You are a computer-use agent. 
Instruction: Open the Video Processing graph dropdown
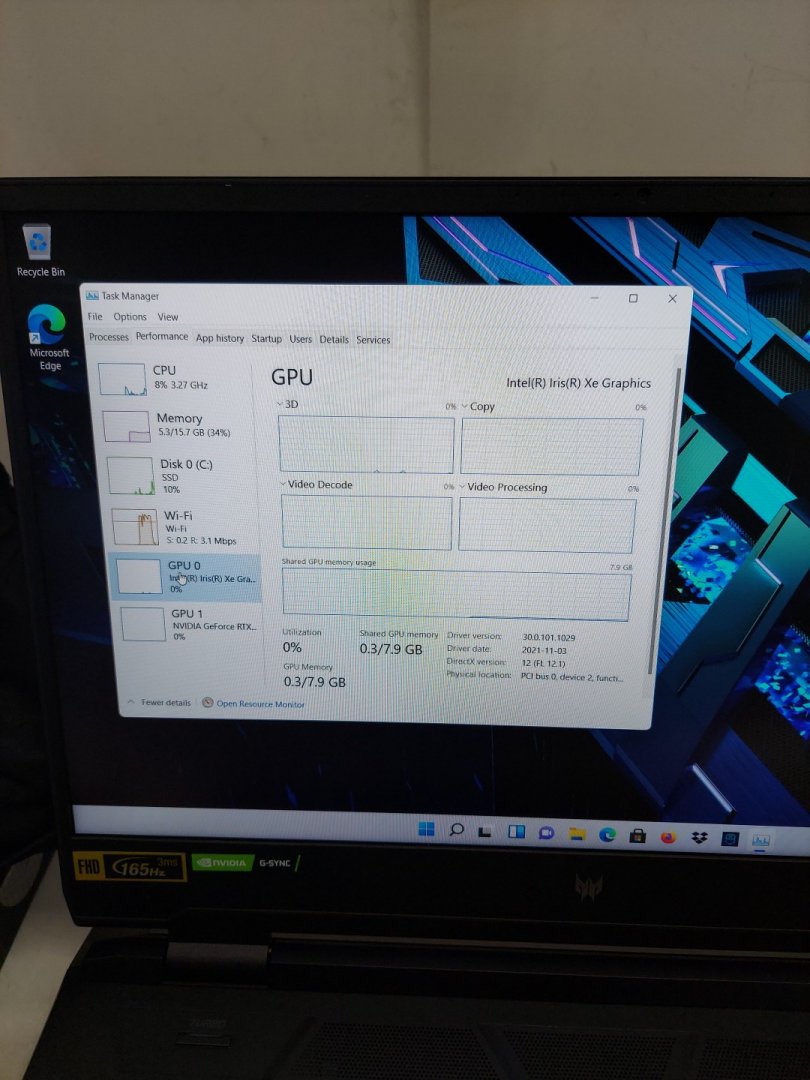pyautogui.click(x=462, y=487)
